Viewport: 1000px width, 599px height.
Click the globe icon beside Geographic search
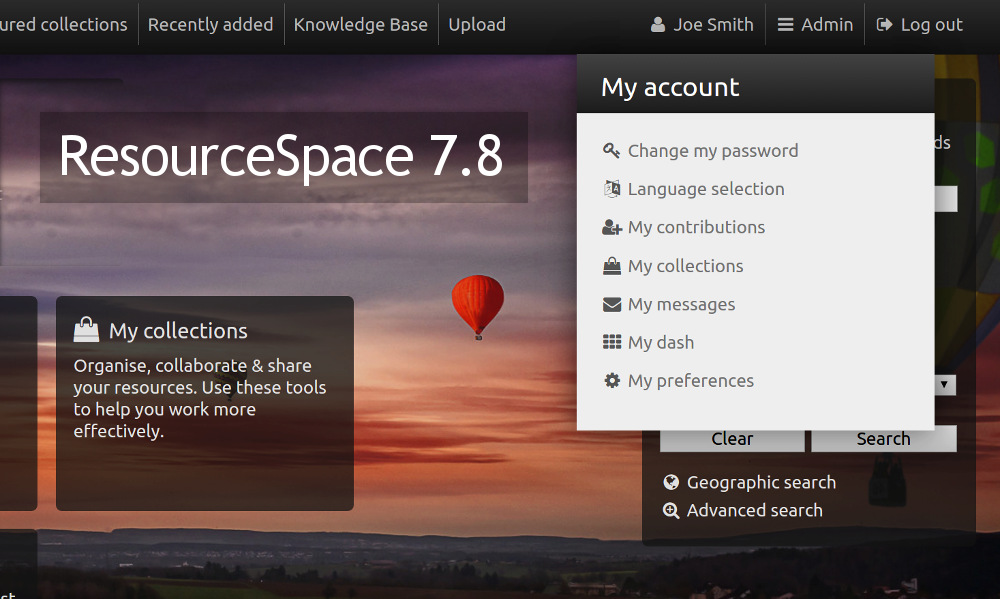click(x=671, y=482)
